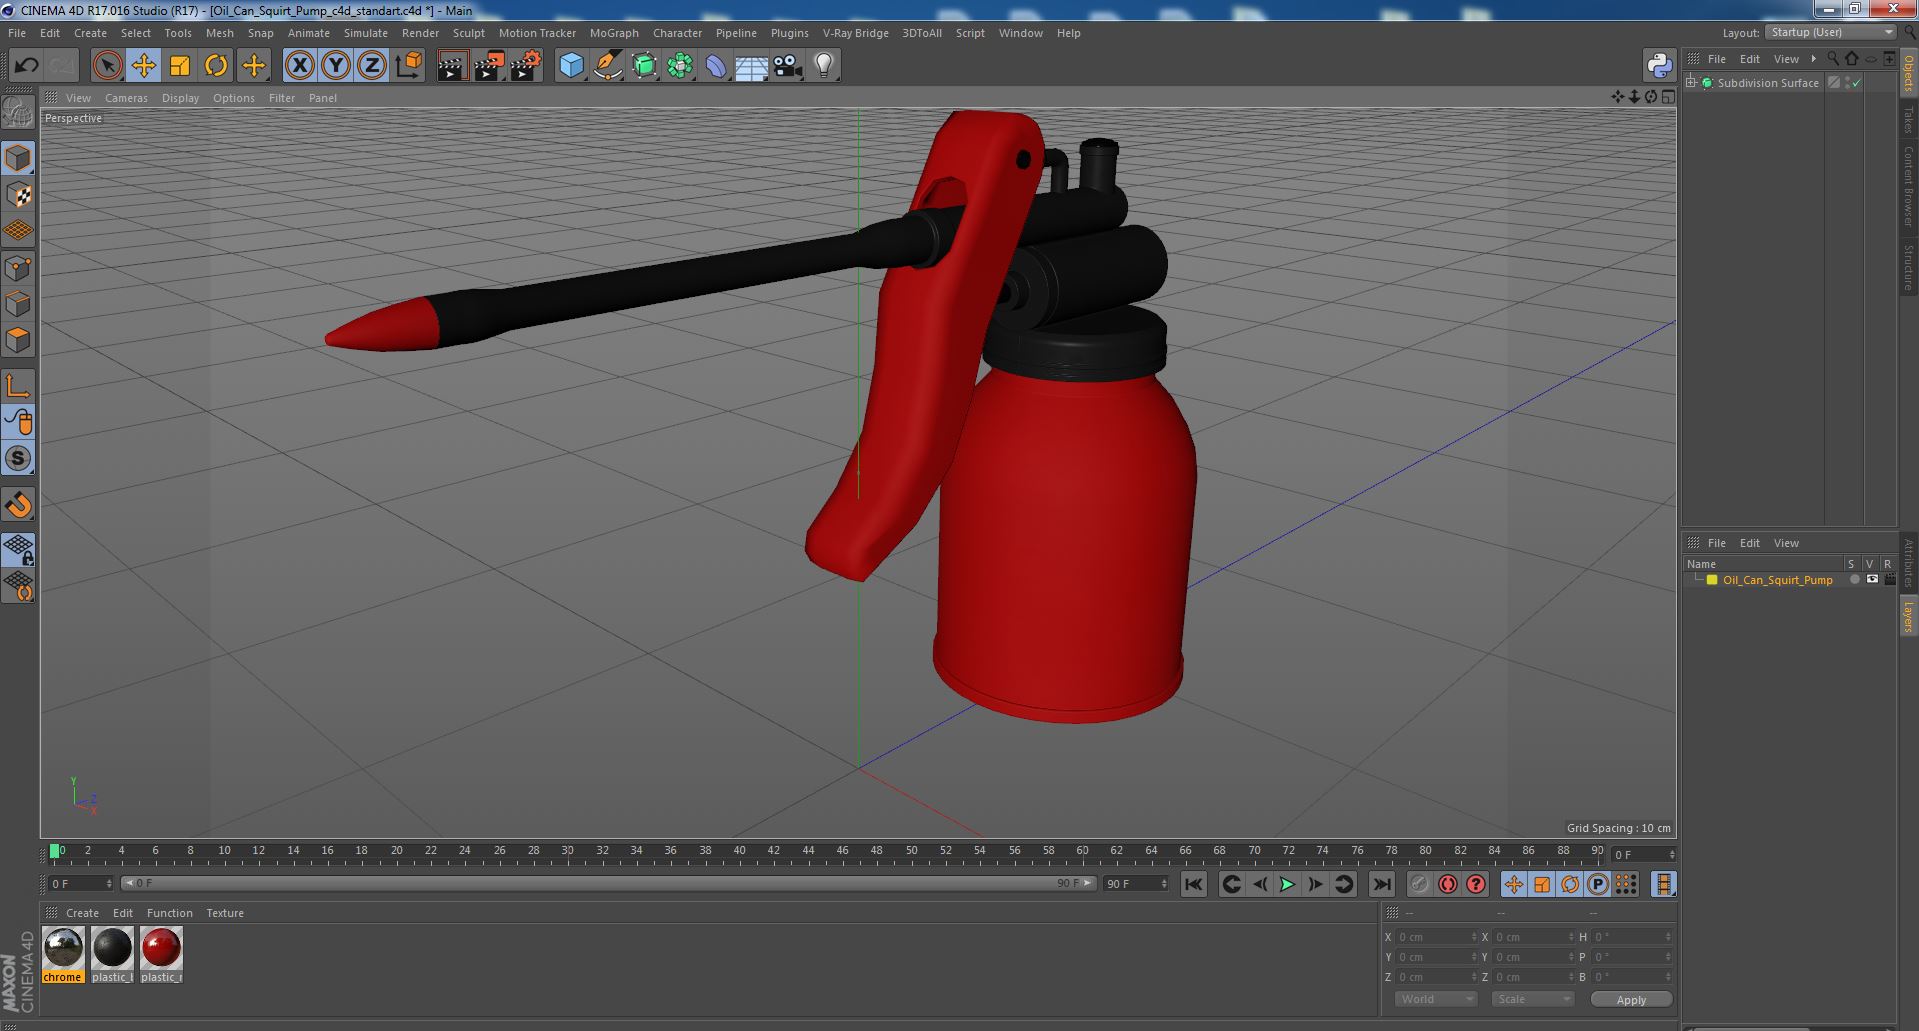The image size is (1919, 1031).
Task: Open the Layout dropdown Startup (User)
Action: point(1830,32)
